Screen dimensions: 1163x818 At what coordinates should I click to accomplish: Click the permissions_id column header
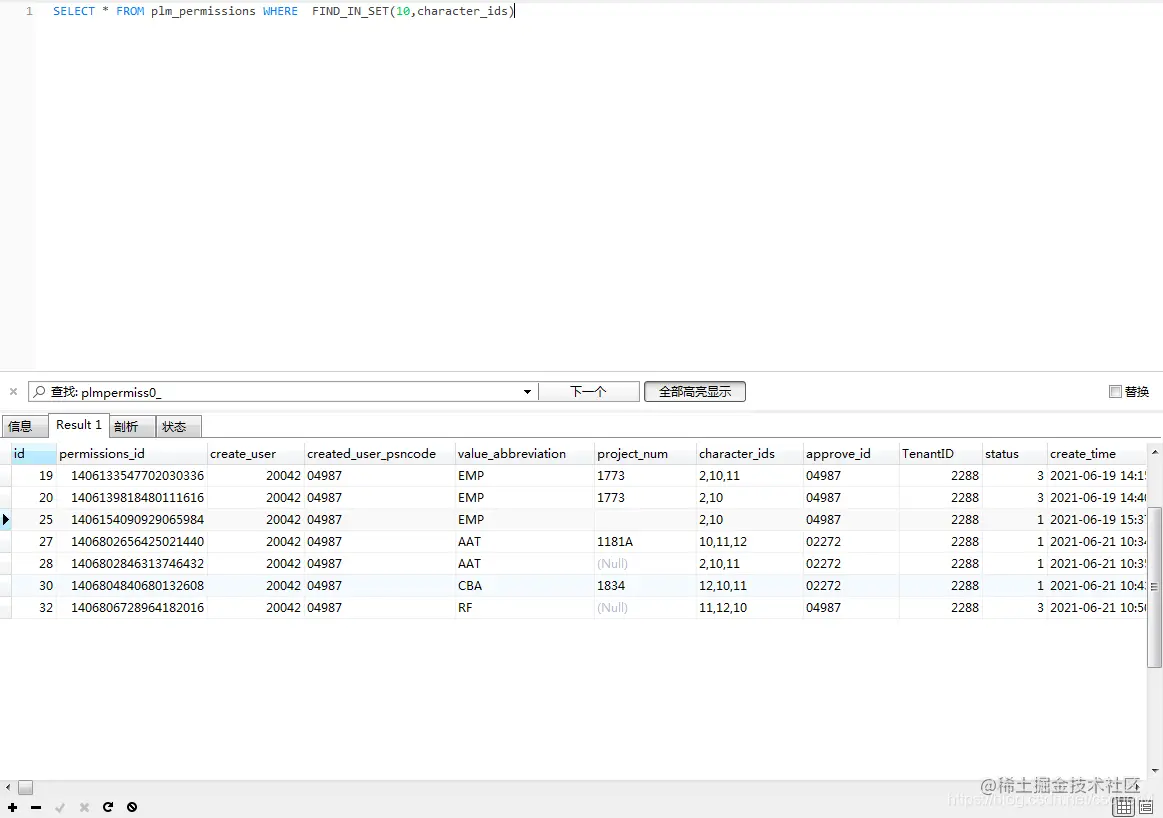(x=132, y=453)
